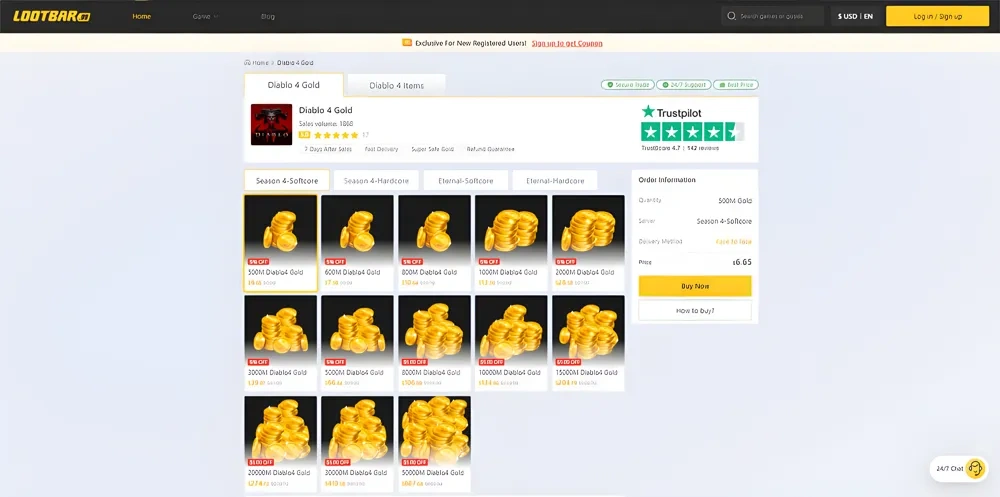Follow the Sign up to get Coupon link
1000x497 pixels.
(567, 43)
